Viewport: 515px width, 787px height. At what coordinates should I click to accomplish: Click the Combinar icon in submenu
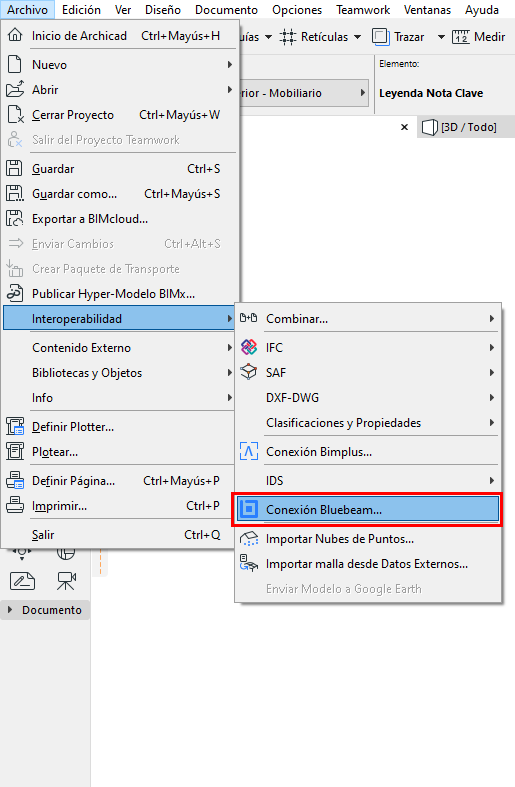click(x=248, y=318)
